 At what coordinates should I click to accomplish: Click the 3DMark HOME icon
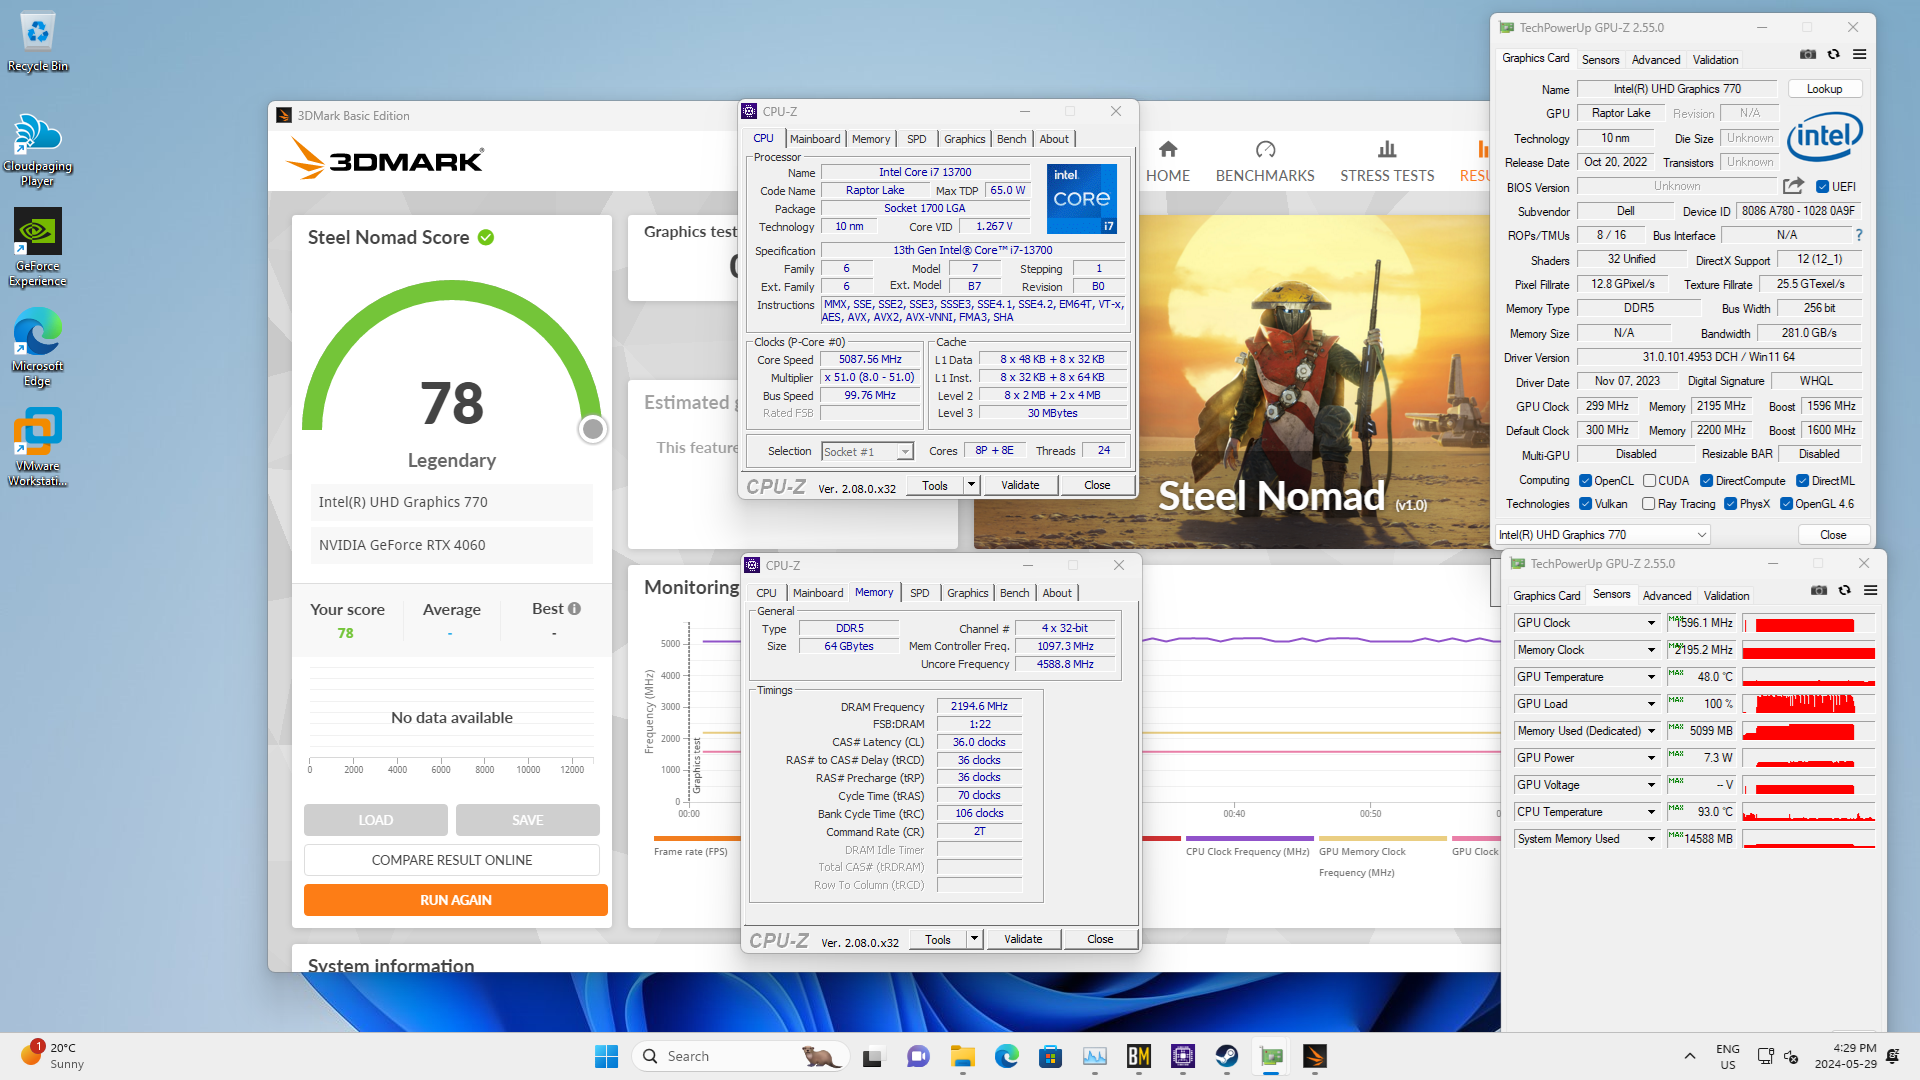(x=1168, y=150)
